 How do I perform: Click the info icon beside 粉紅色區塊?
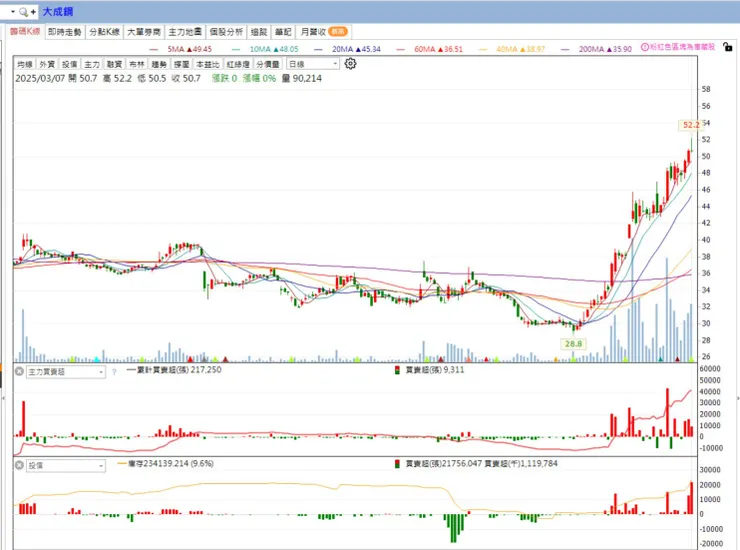click(645, 47)
